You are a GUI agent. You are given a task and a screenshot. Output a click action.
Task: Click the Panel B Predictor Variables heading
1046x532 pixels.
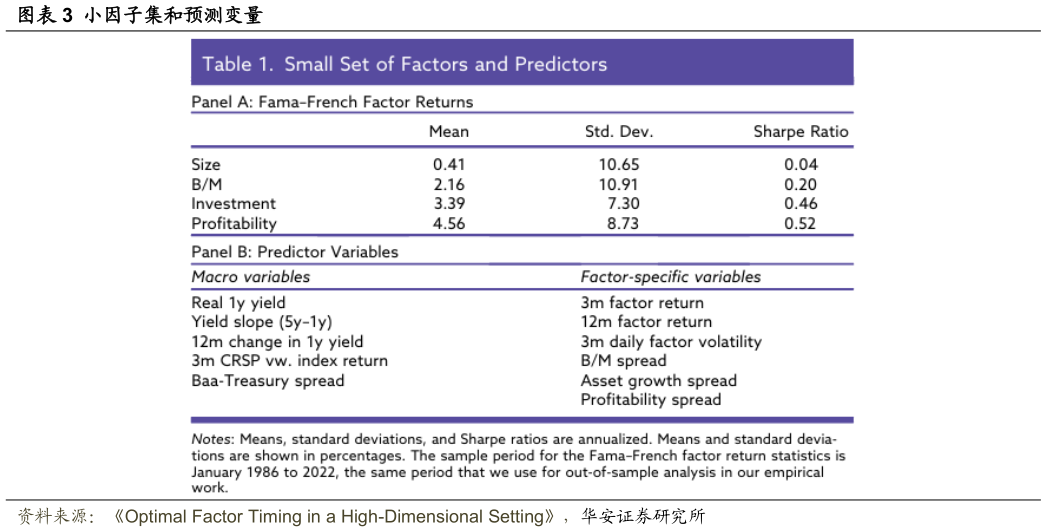pyautogui.click(x=295, y=252)
